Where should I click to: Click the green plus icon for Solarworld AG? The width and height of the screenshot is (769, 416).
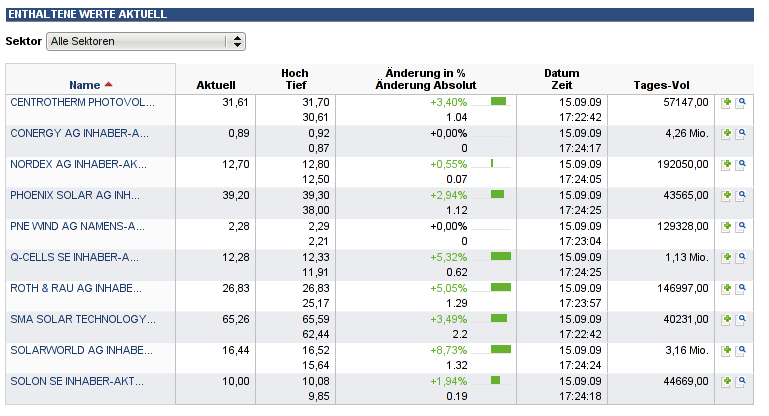point(727,350)
